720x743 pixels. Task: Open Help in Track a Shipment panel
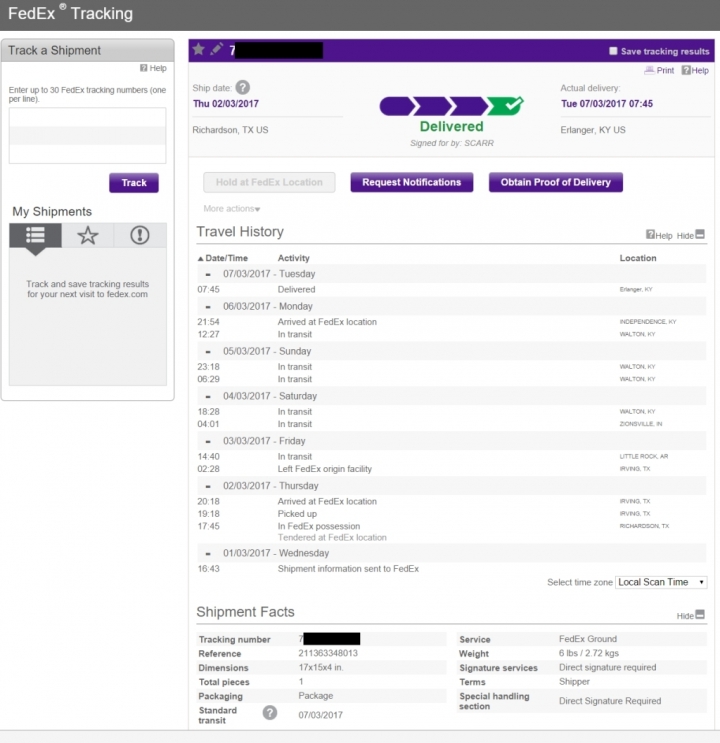[x=153, y=68]
